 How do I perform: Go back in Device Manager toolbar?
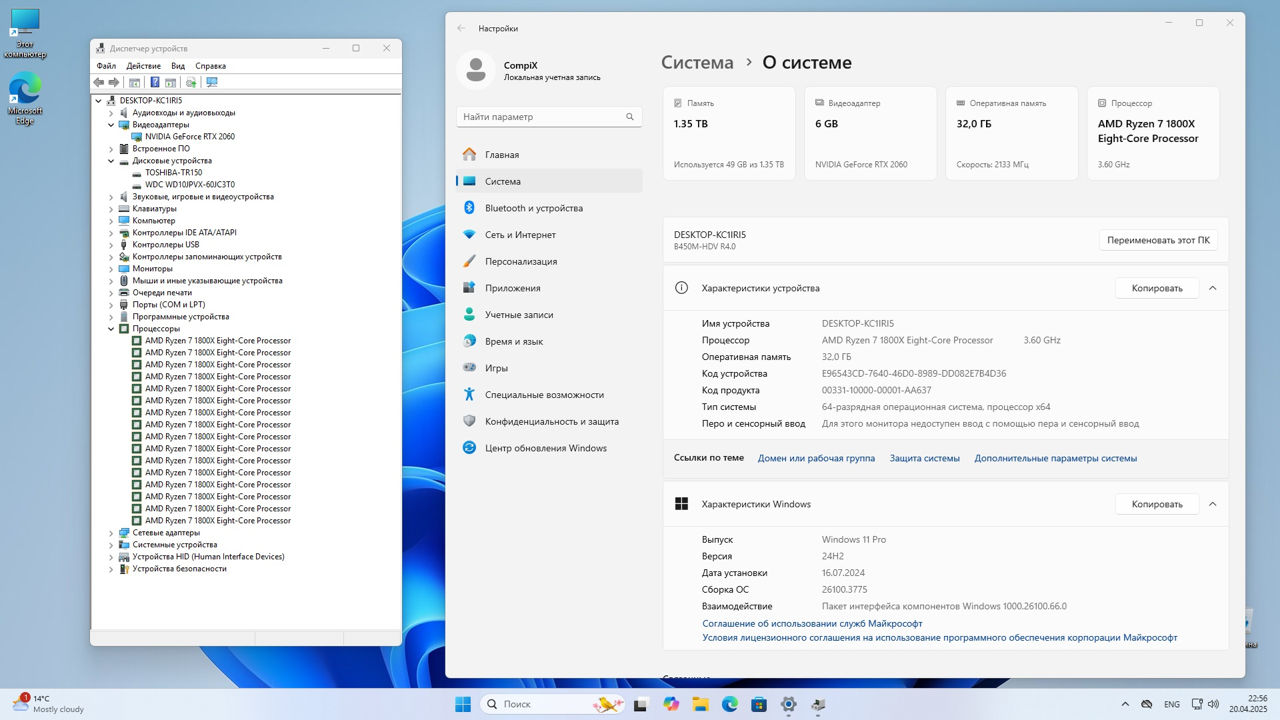[x=99, y=82]
